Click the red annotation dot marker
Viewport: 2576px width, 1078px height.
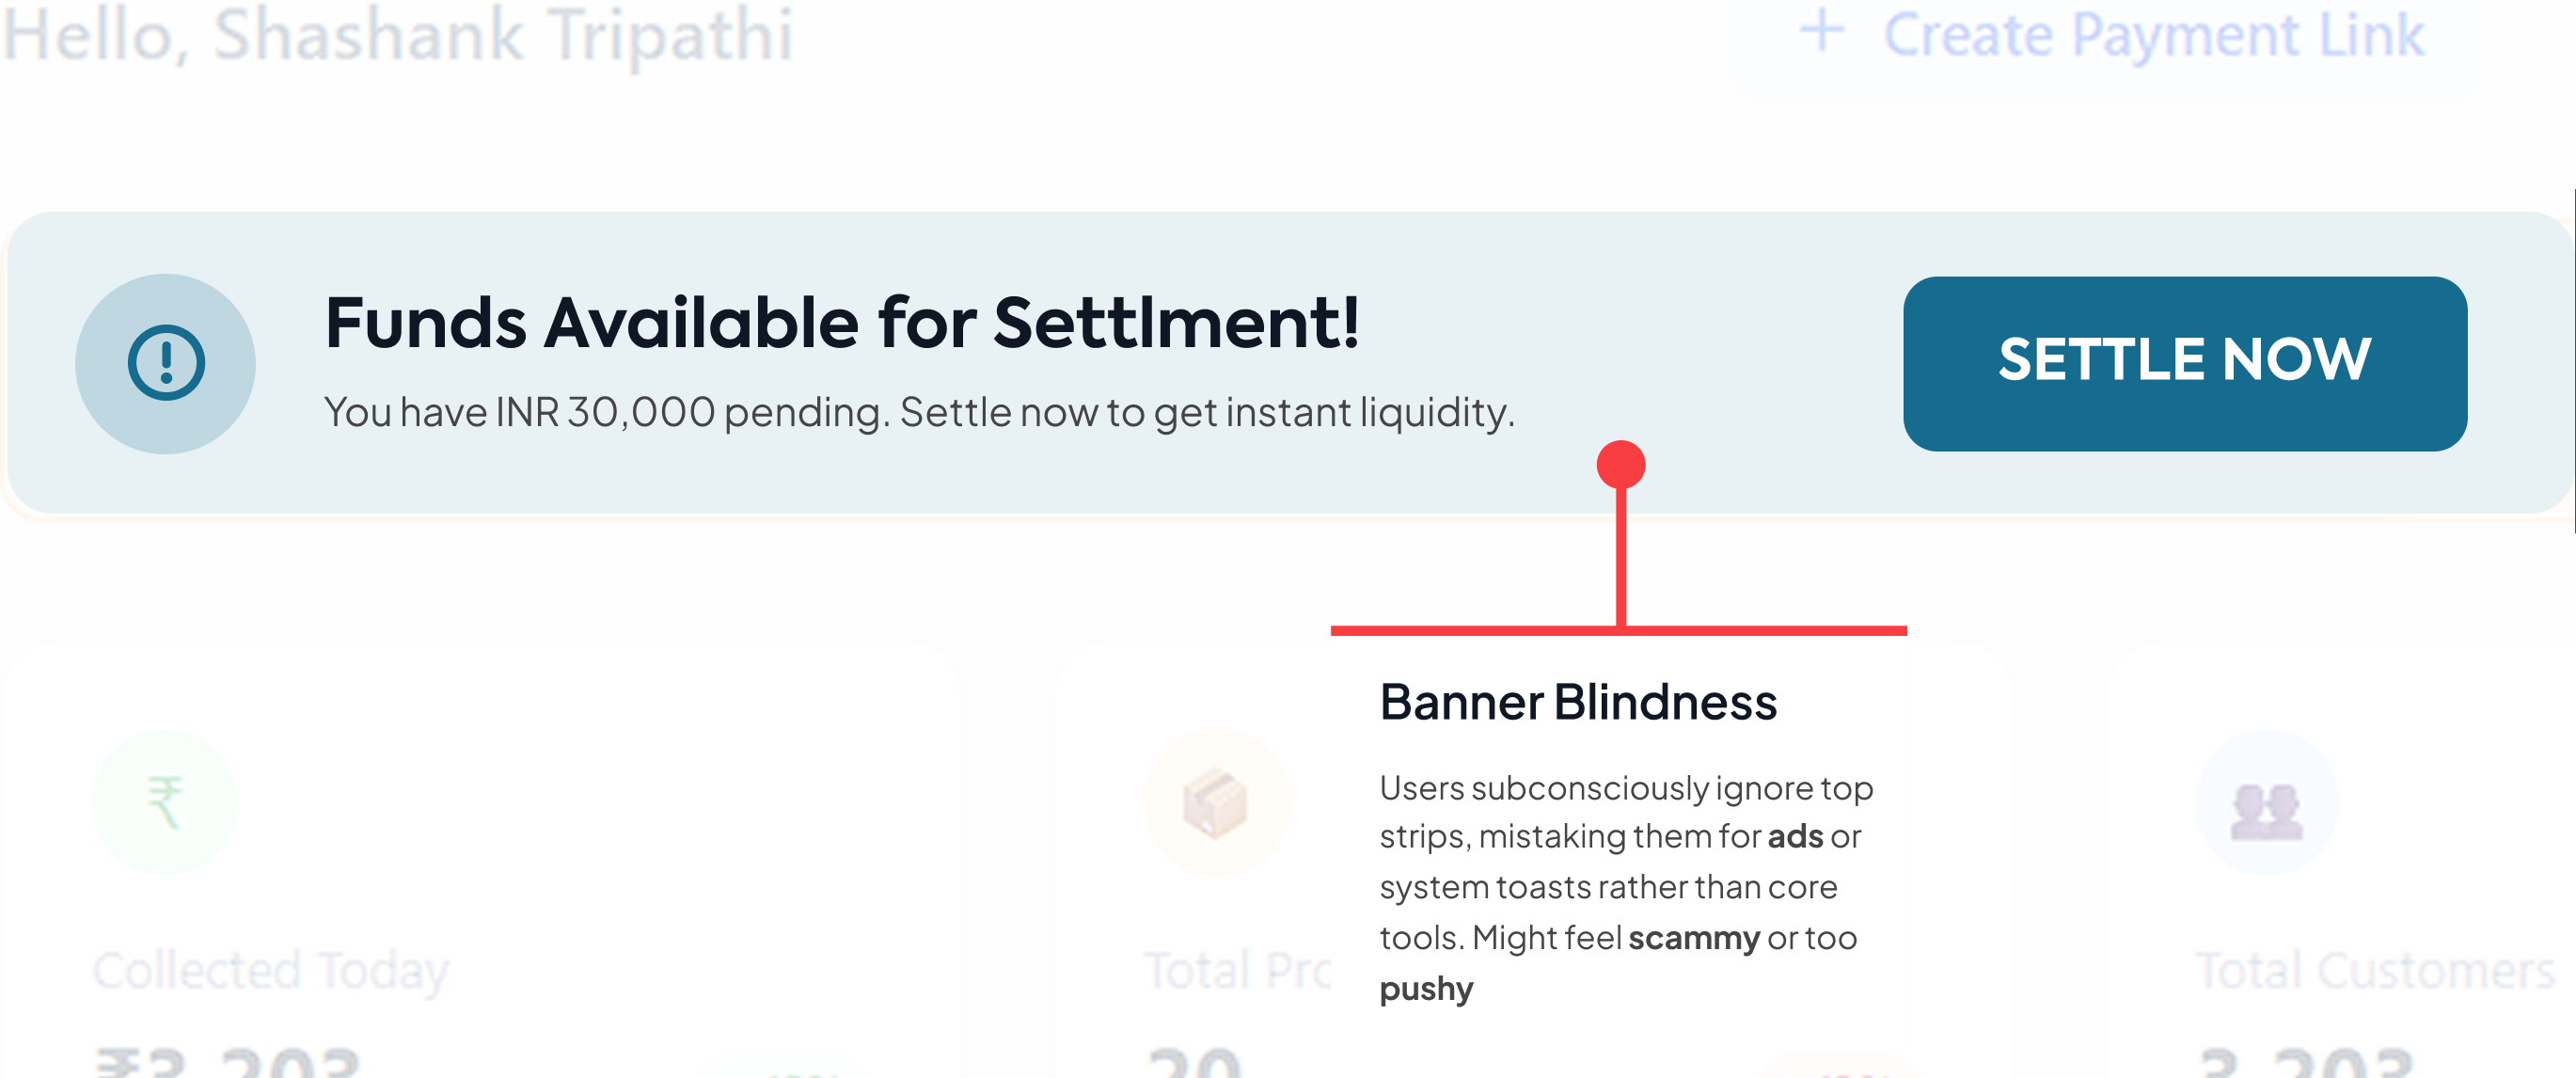click(1621, 465)
